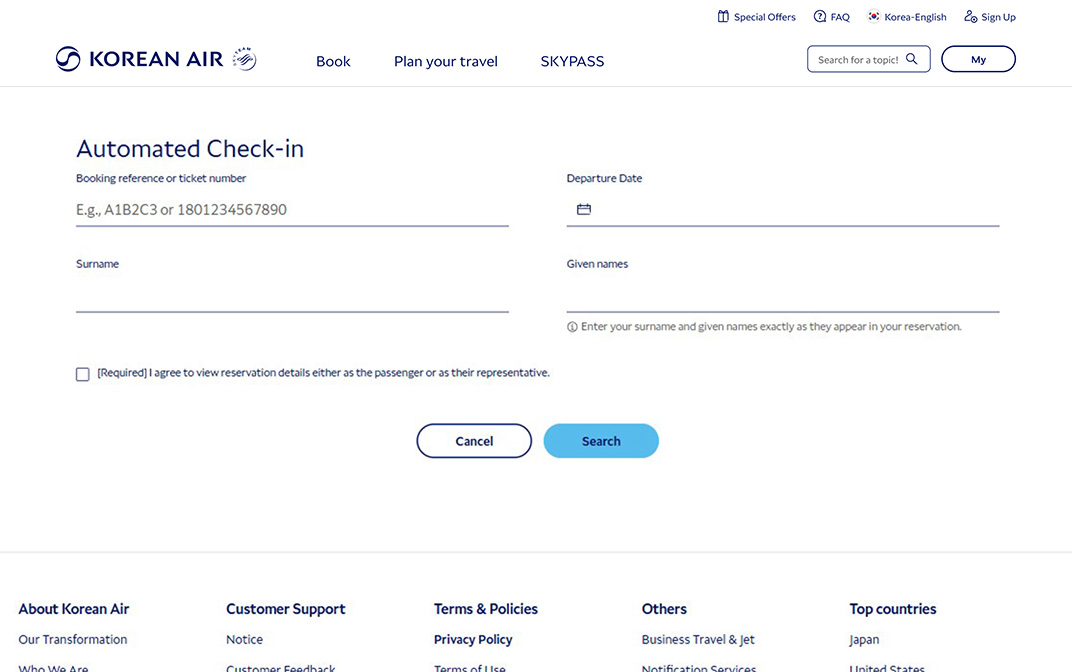The width and height of the screenshot is (1072, 672).
Task: Click the Cancel button
Action: [474, 440]
